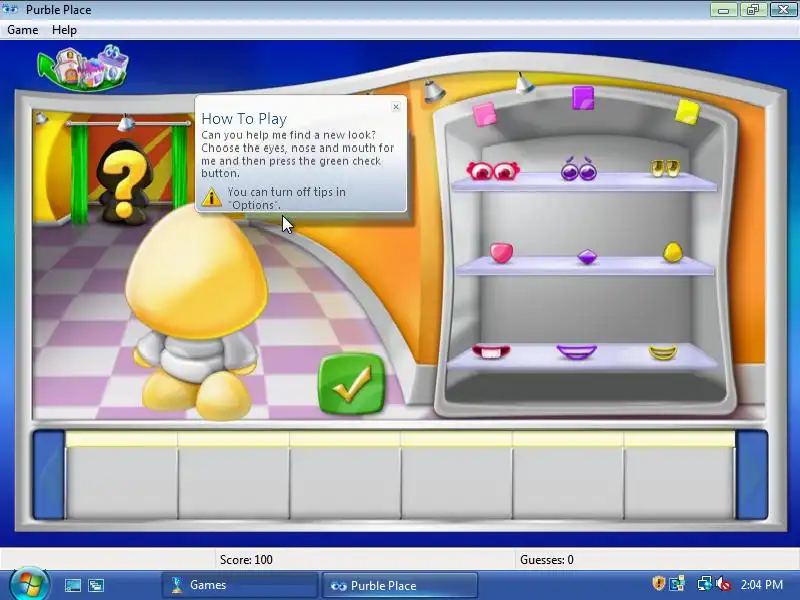800x600 pixels.
Task: Click the mystery Purble with the question mark
Action: click(123, 183)
